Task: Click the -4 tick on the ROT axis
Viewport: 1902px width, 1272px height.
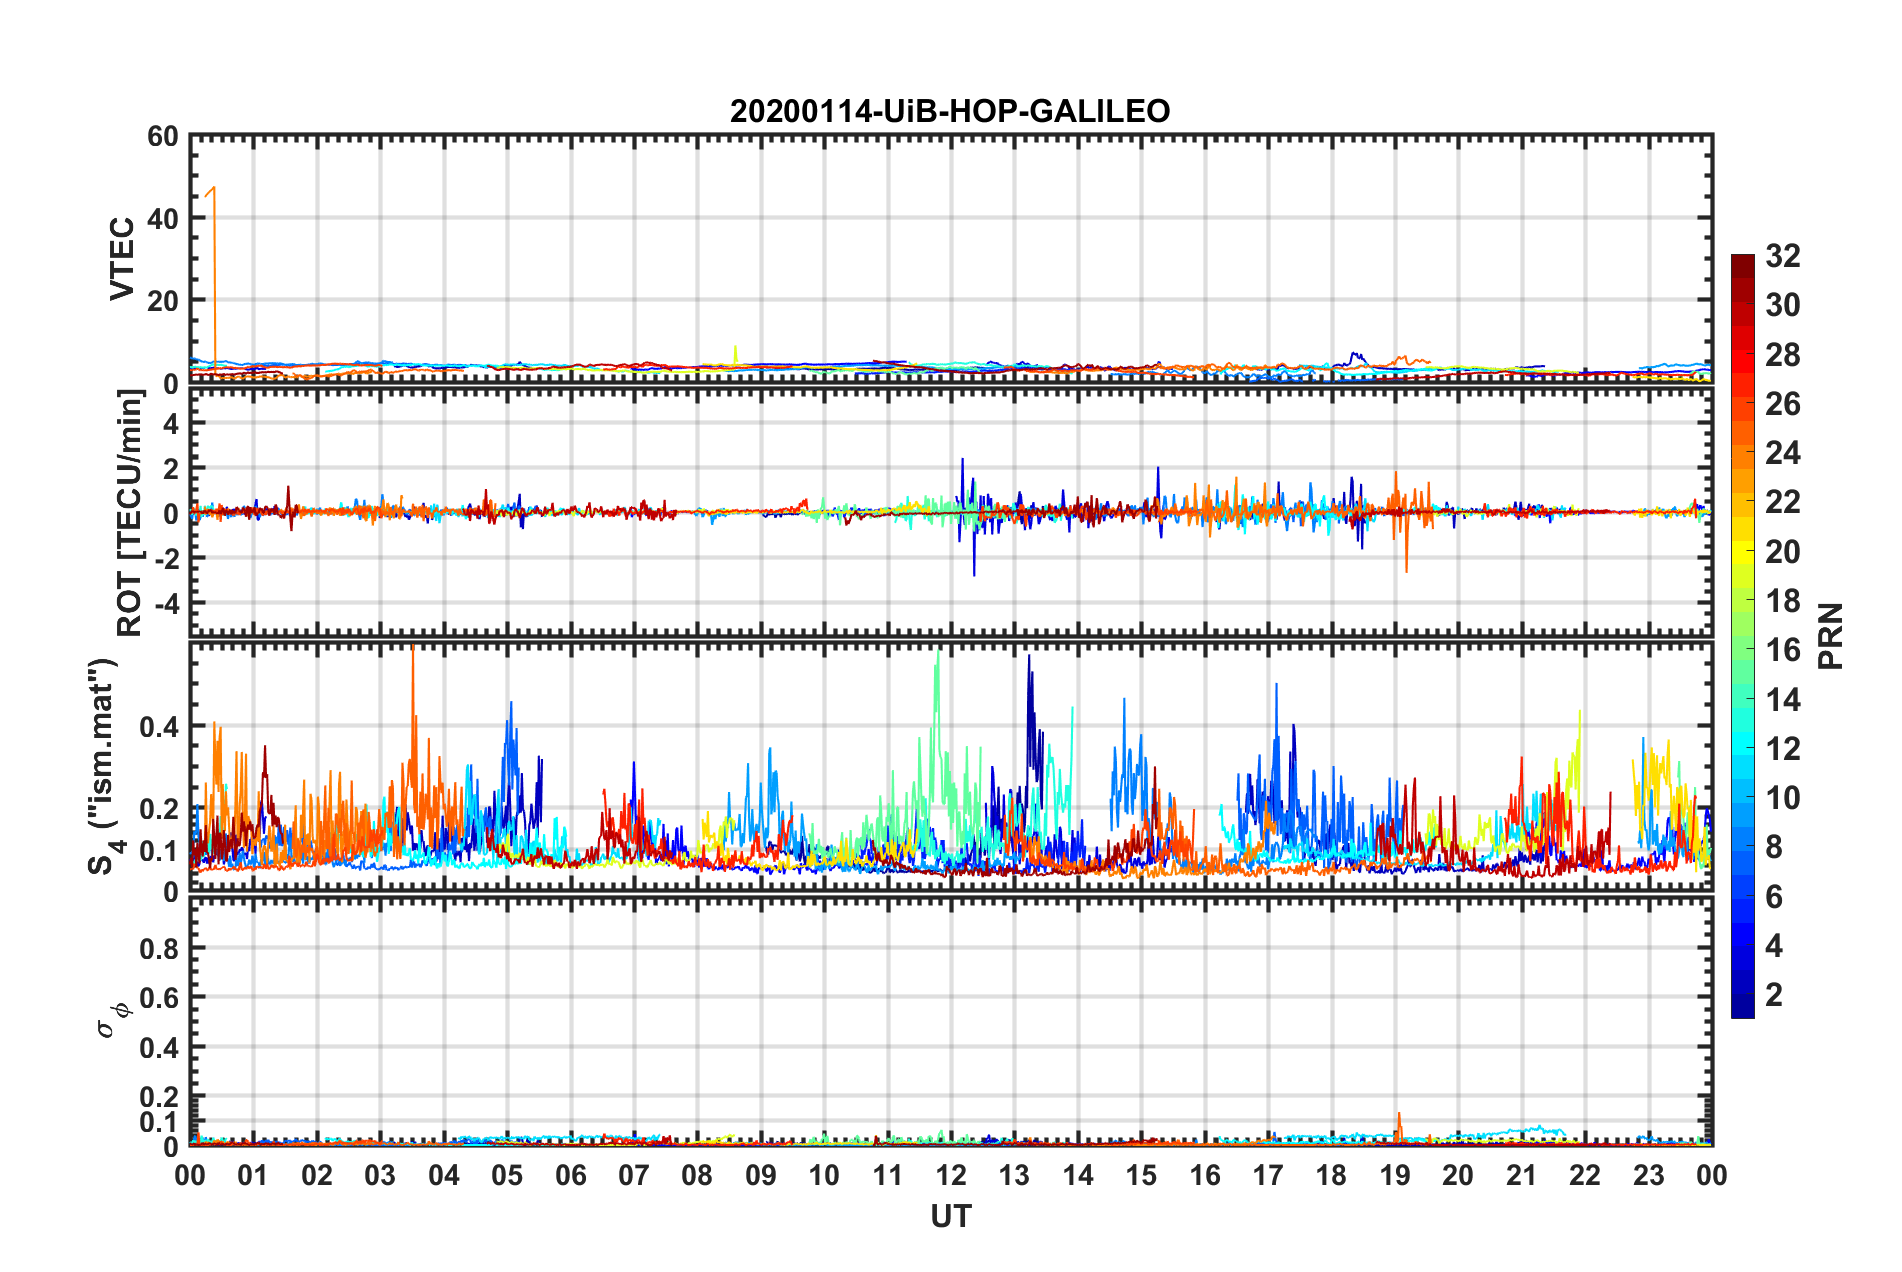Action: pyautogui.click(x=167, y=603)
